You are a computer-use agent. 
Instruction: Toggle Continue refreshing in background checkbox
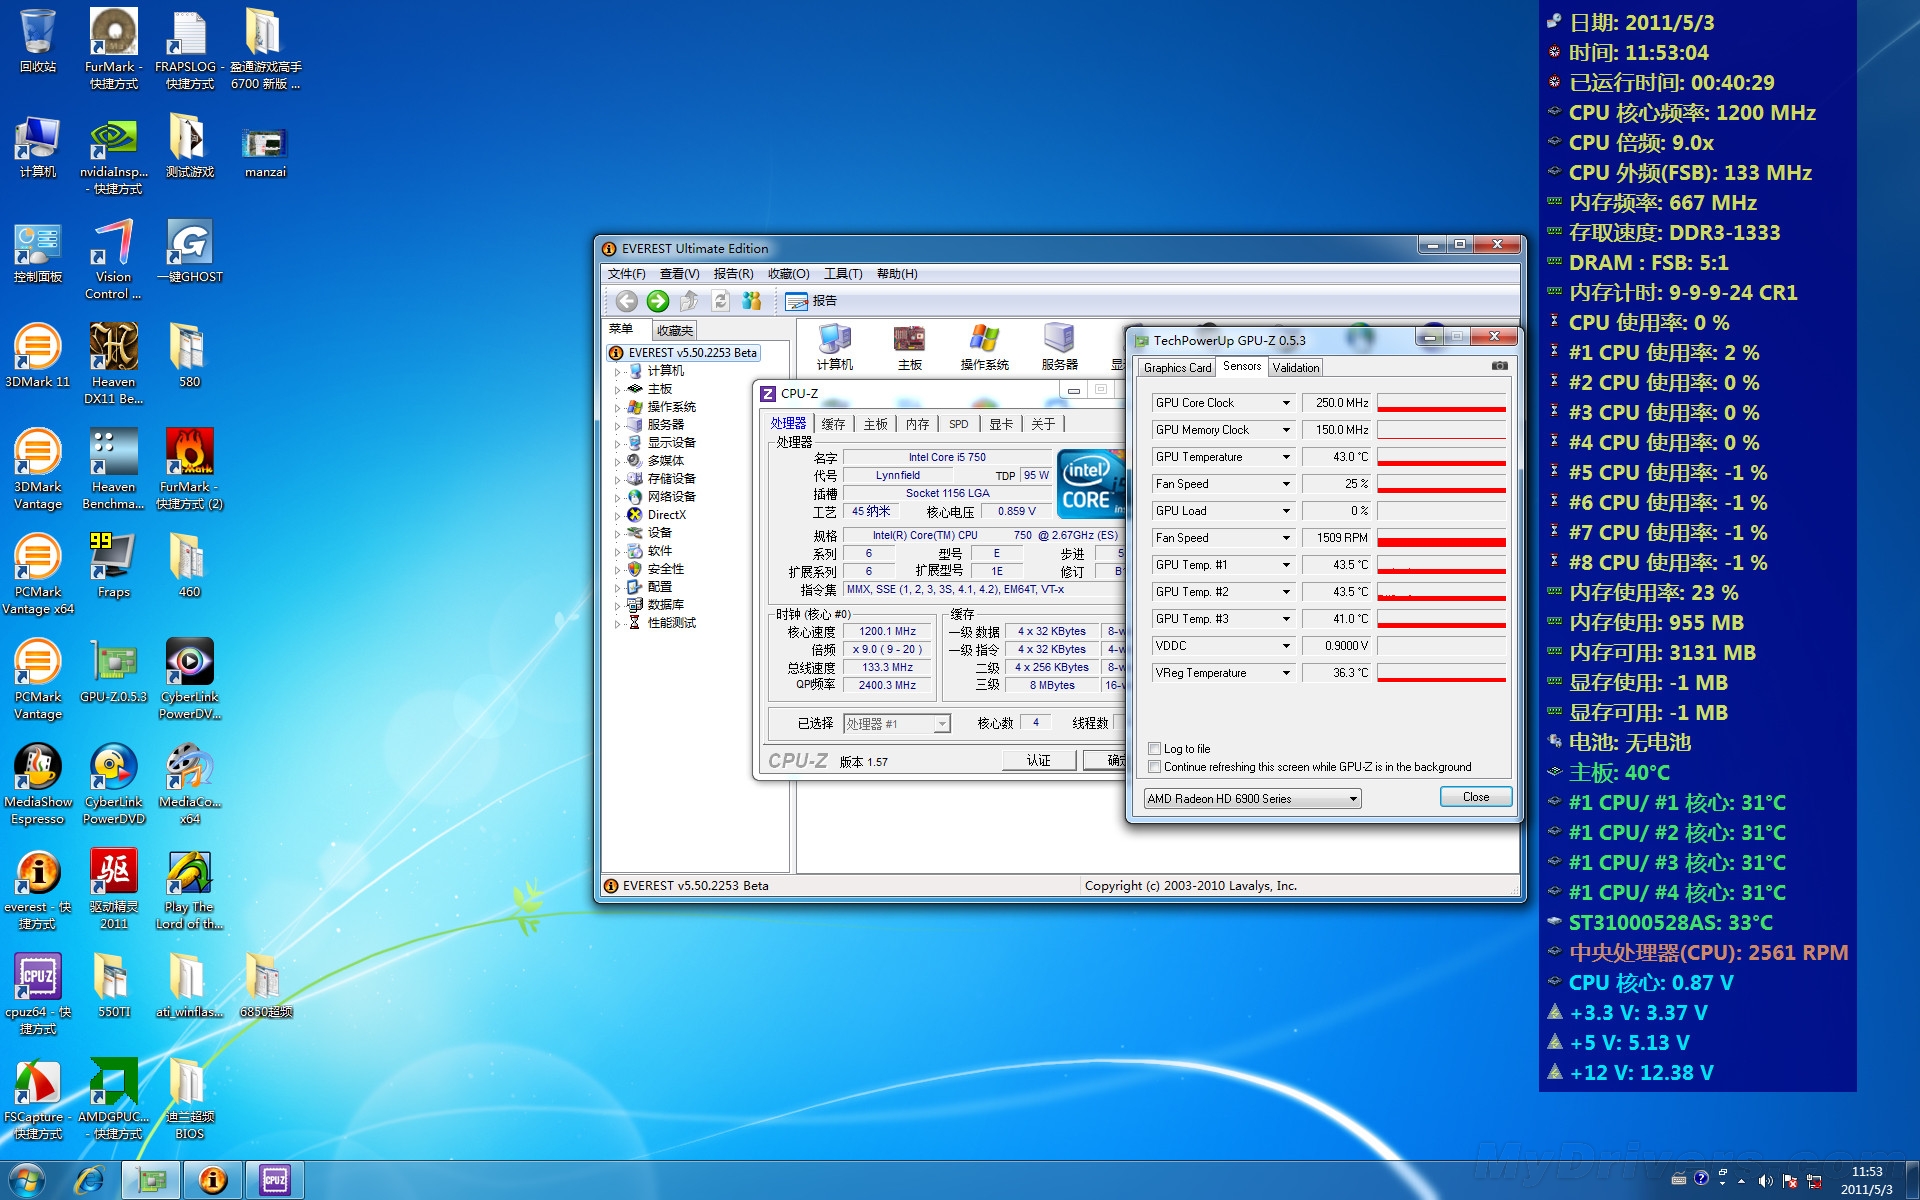tap(1155, 767)
